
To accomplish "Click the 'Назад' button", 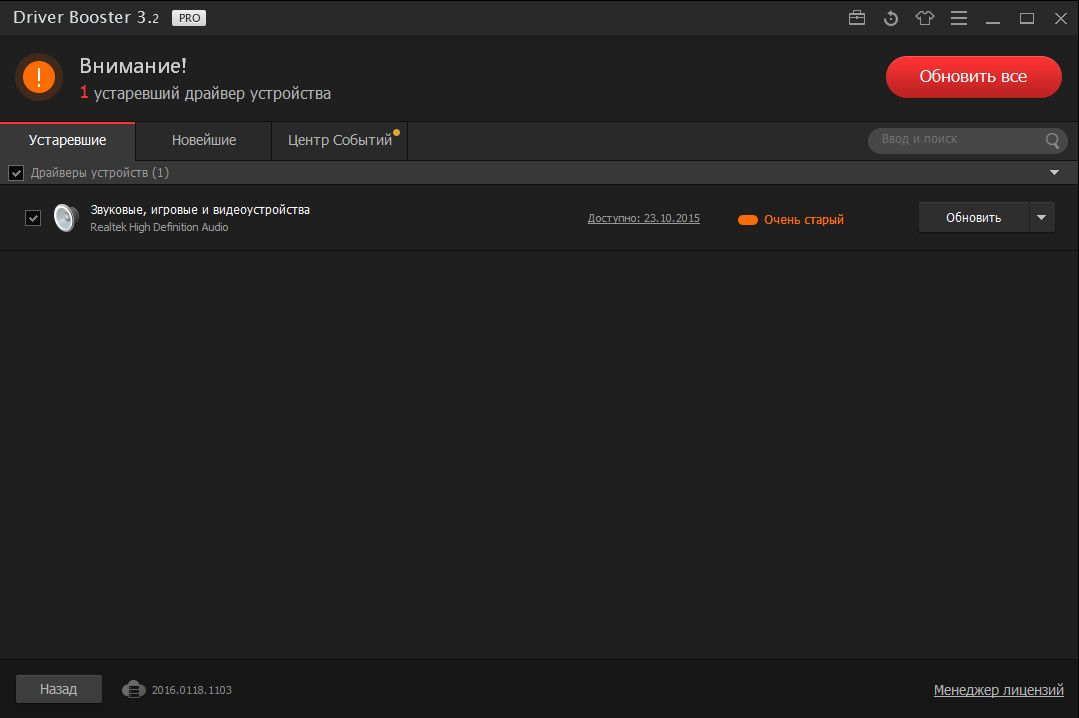I will (x=58, y=689).
